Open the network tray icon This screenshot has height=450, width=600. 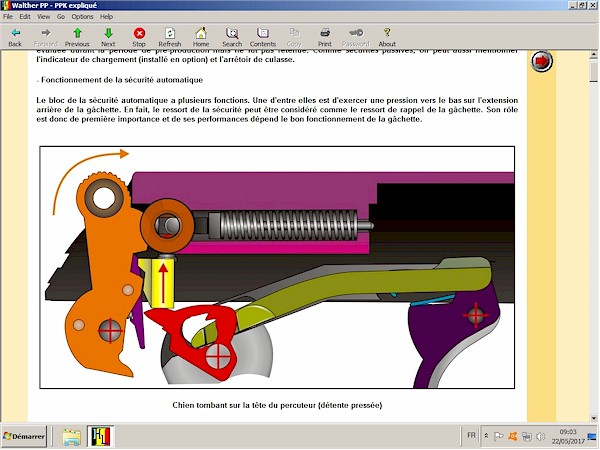[527, 436]
